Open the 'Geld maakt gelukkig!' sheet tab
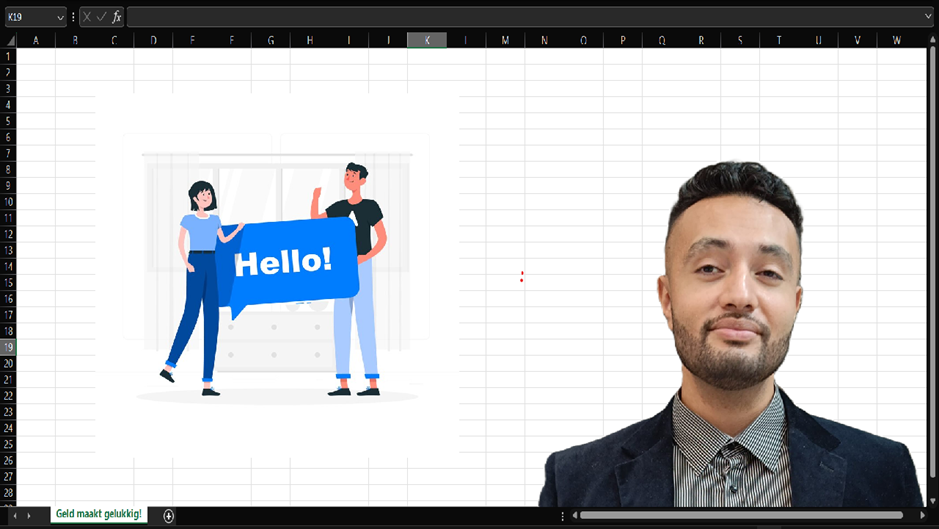939x529 pixels. coord(98,514)
